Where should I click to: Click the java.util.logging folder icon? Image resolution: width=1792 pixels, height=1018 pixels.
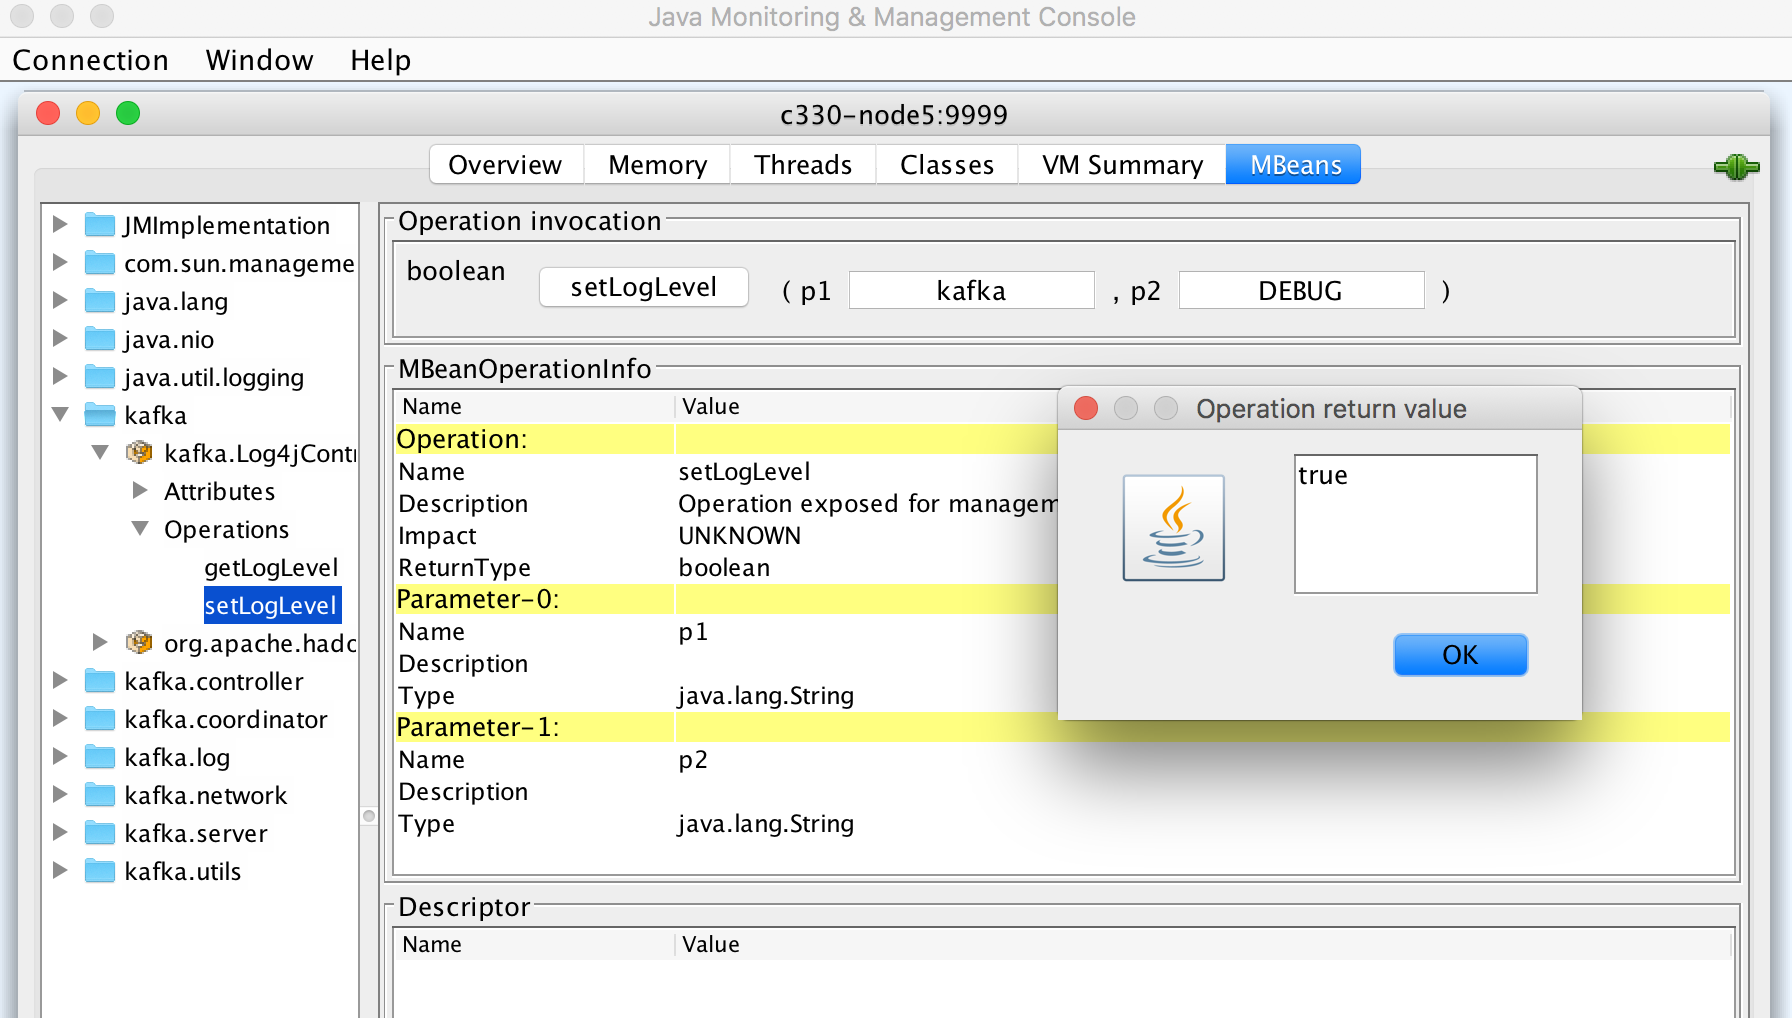(x=100, y=377)
